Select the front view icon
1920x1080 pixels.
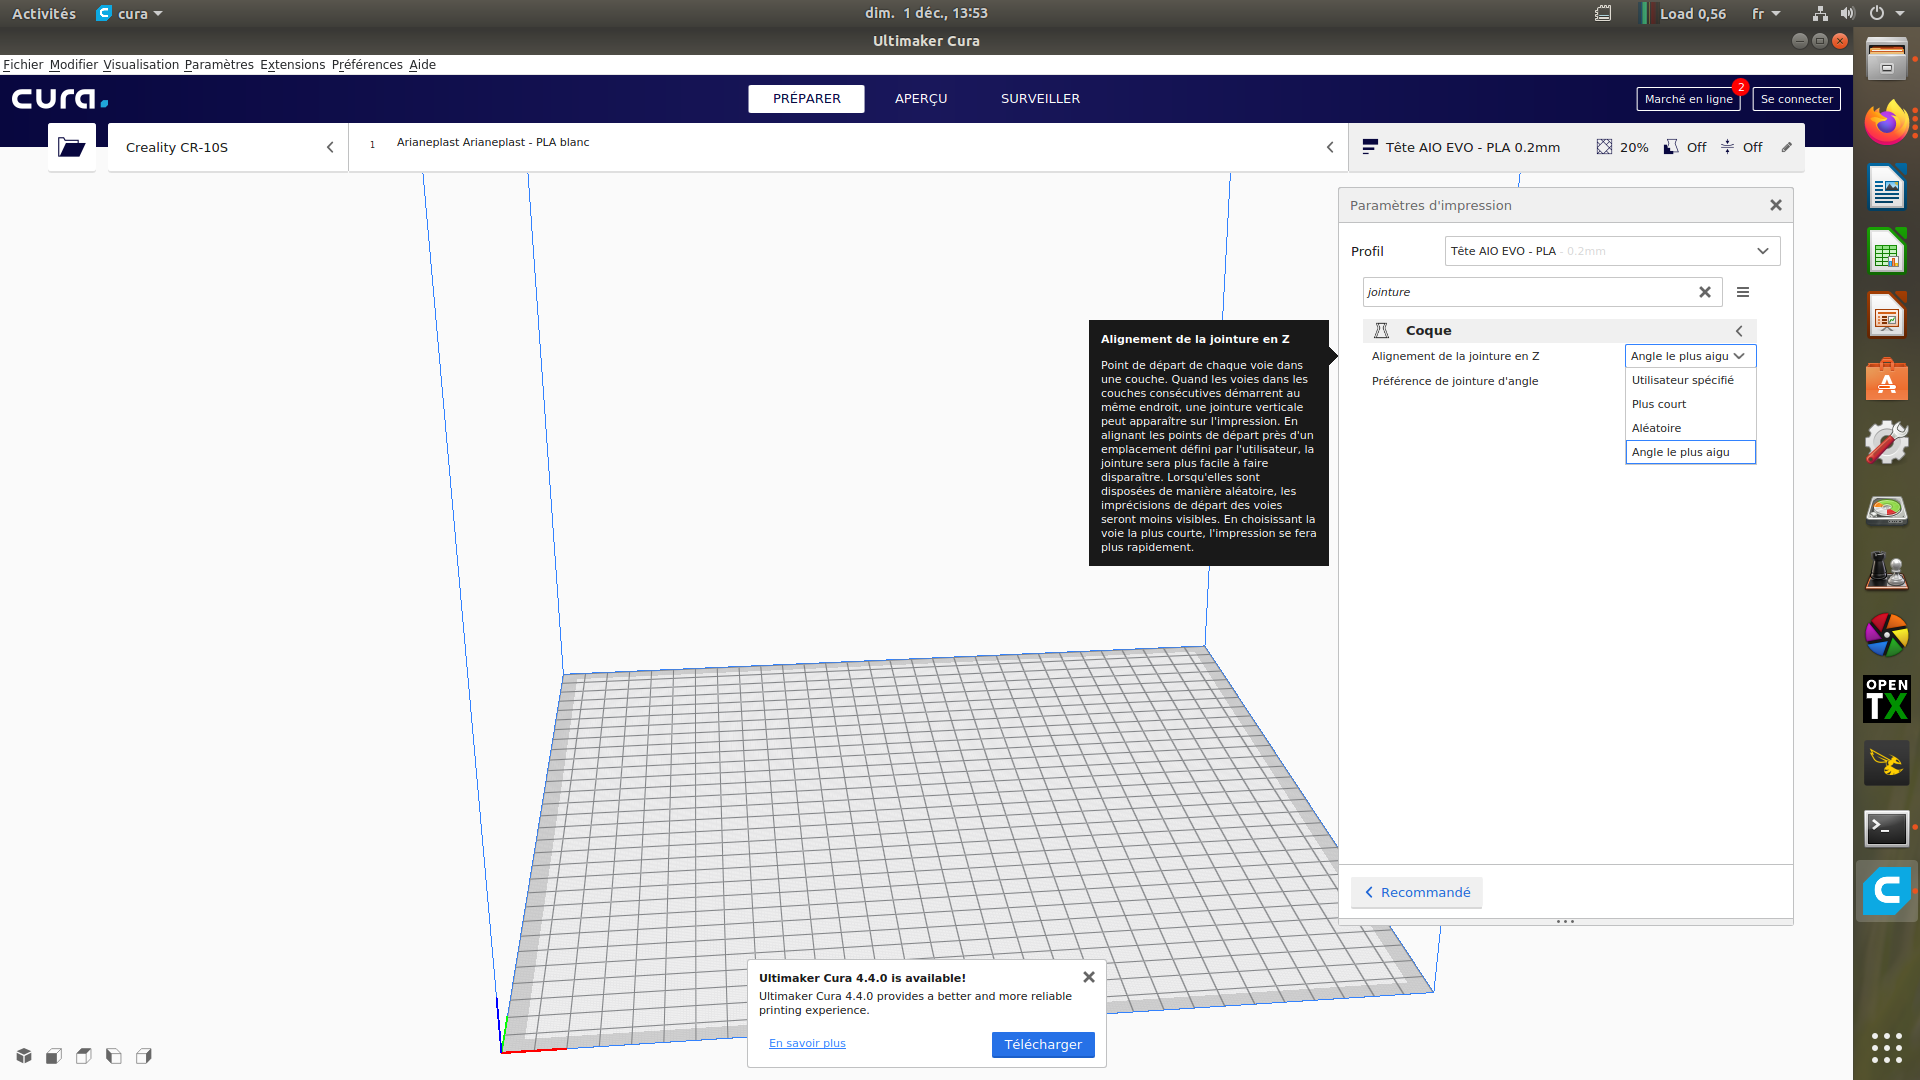tap(54, 1056)
